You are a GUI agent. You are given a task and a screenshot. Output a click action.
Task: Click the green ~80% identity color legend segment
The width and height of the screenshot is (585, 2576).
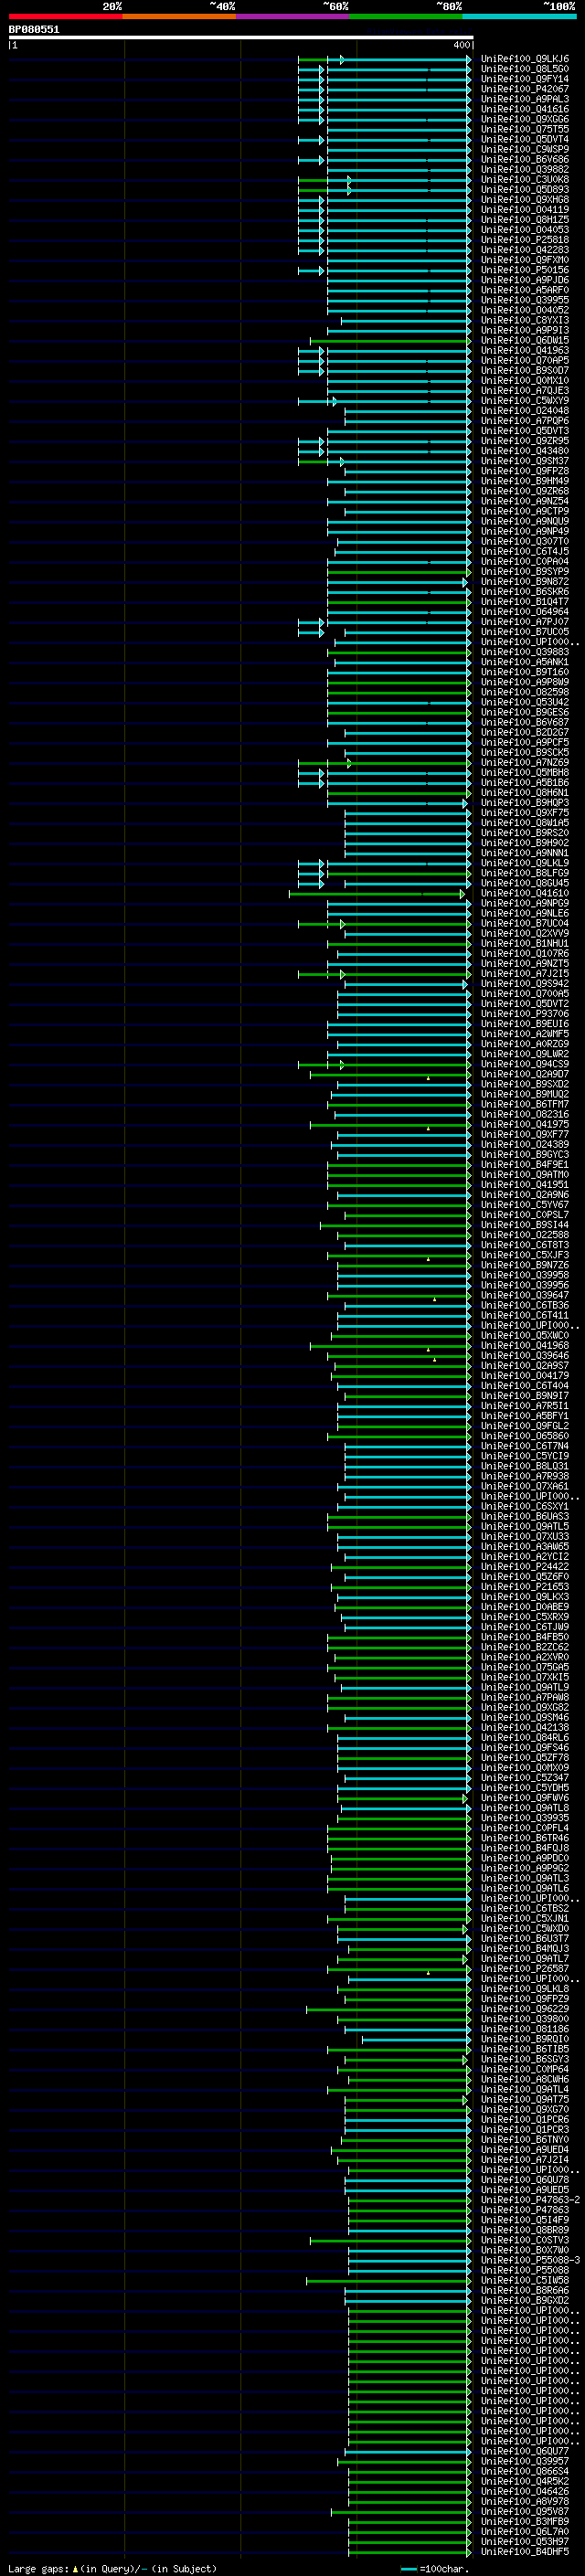[x=406, y=16]
